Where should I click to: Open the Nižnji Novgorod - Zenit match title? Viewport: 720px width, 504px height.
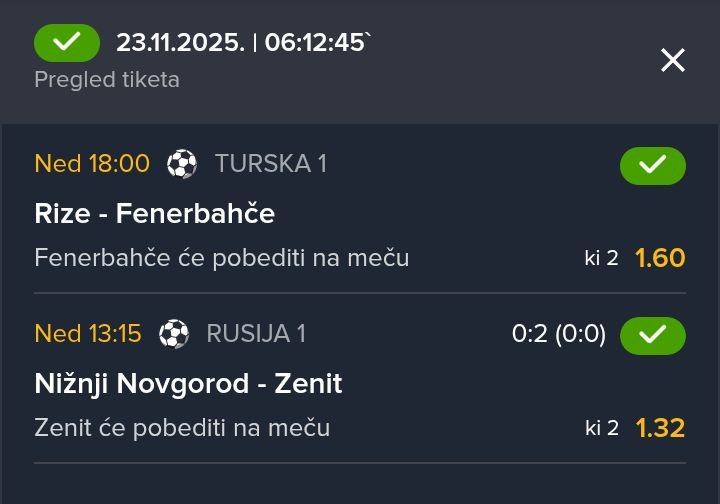point(188,383)
